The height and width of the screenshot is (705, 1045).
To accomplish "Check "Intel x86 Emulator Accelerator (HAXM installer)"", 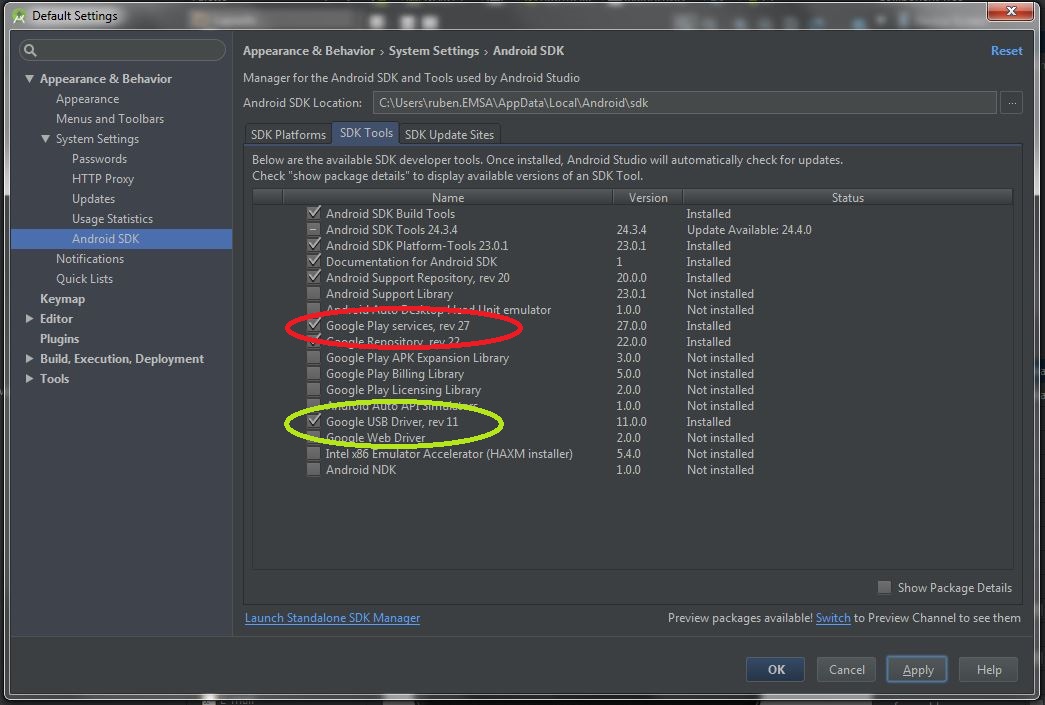I will [313, 453].
